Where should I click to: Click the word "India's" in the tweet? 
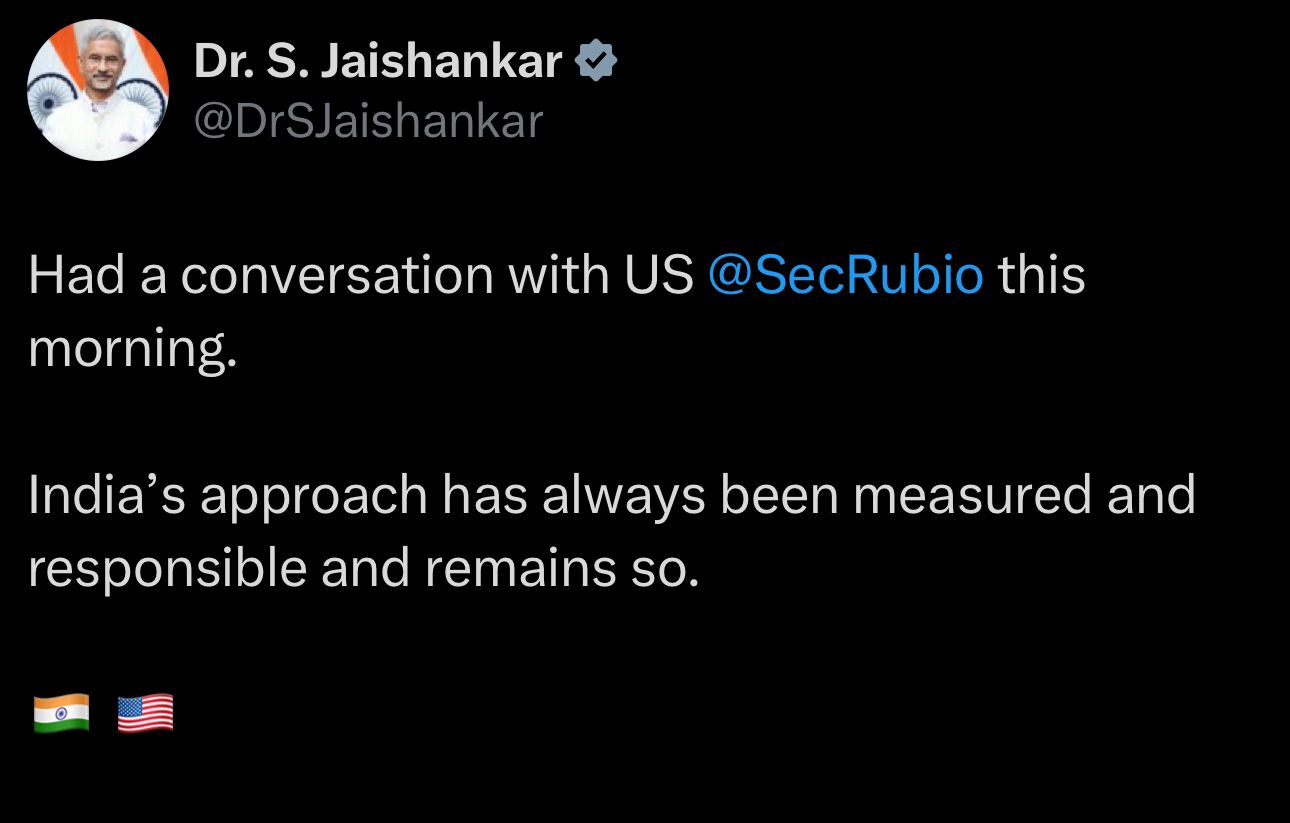[107, 495]
